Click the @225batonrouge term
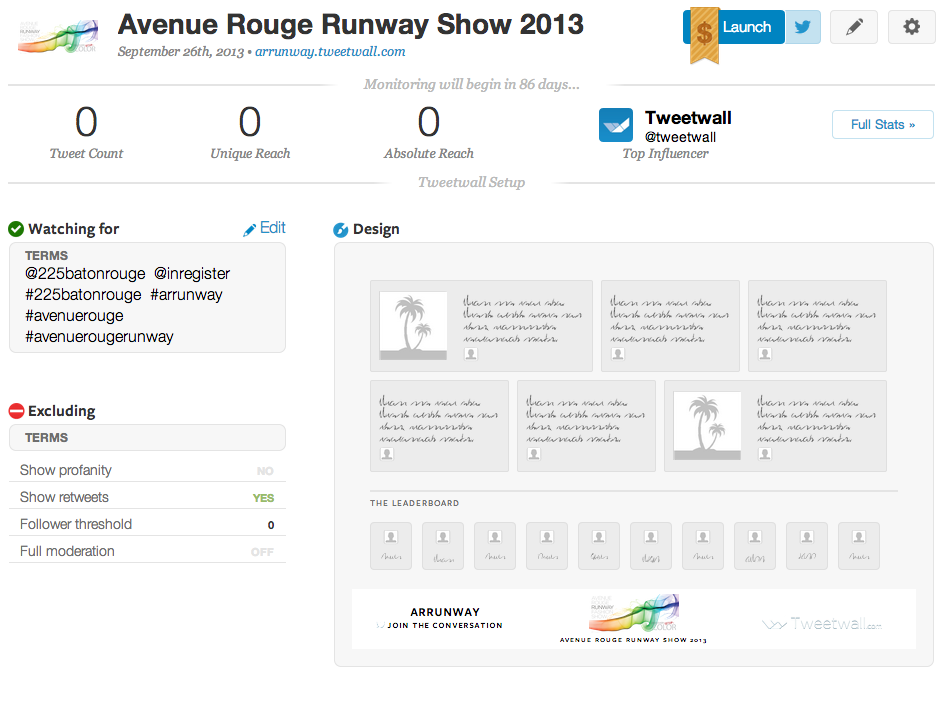The image size is (940, 701). [85, 273]
